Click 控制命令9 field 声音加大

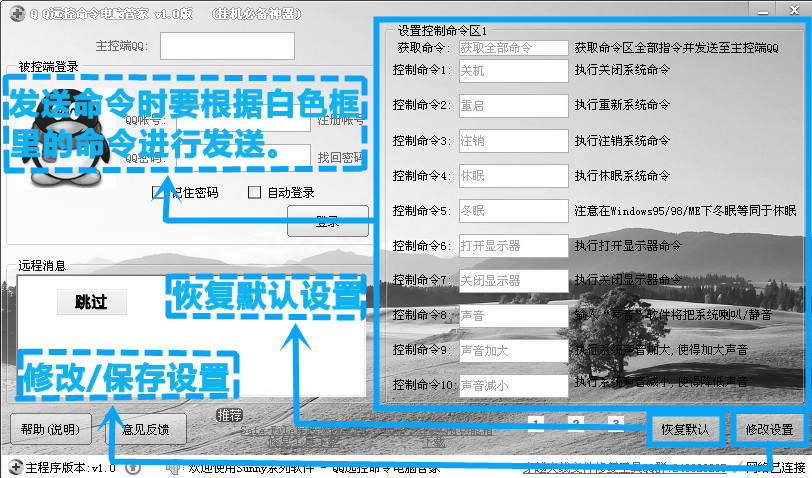click(512, 351)
